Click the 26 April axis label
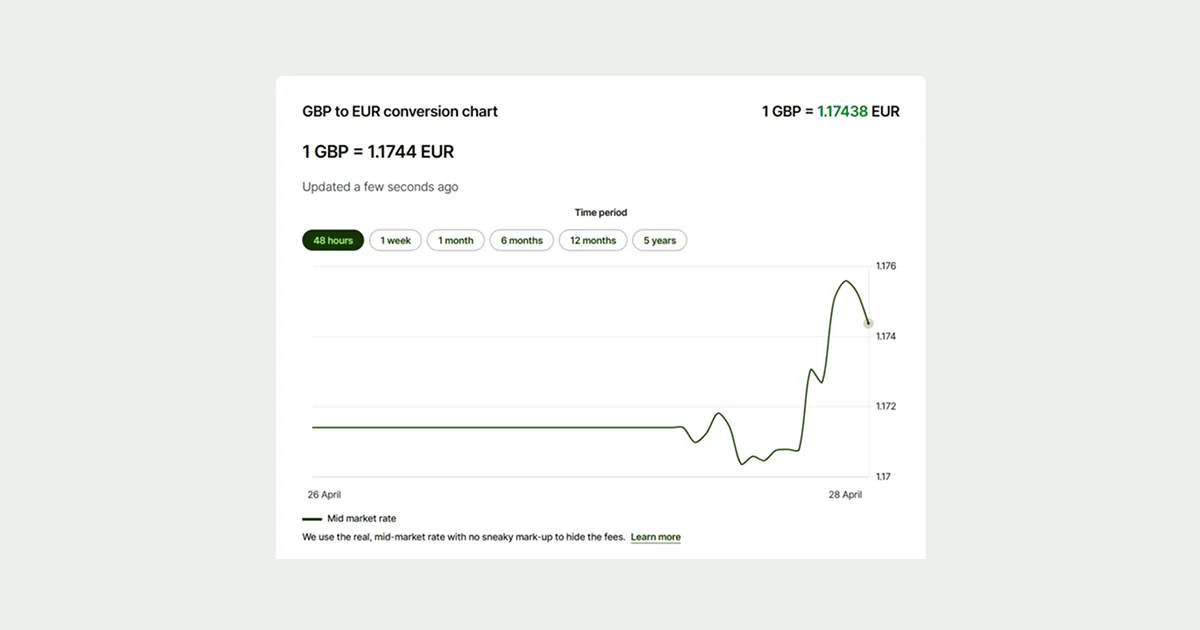 tap(324, 495)
